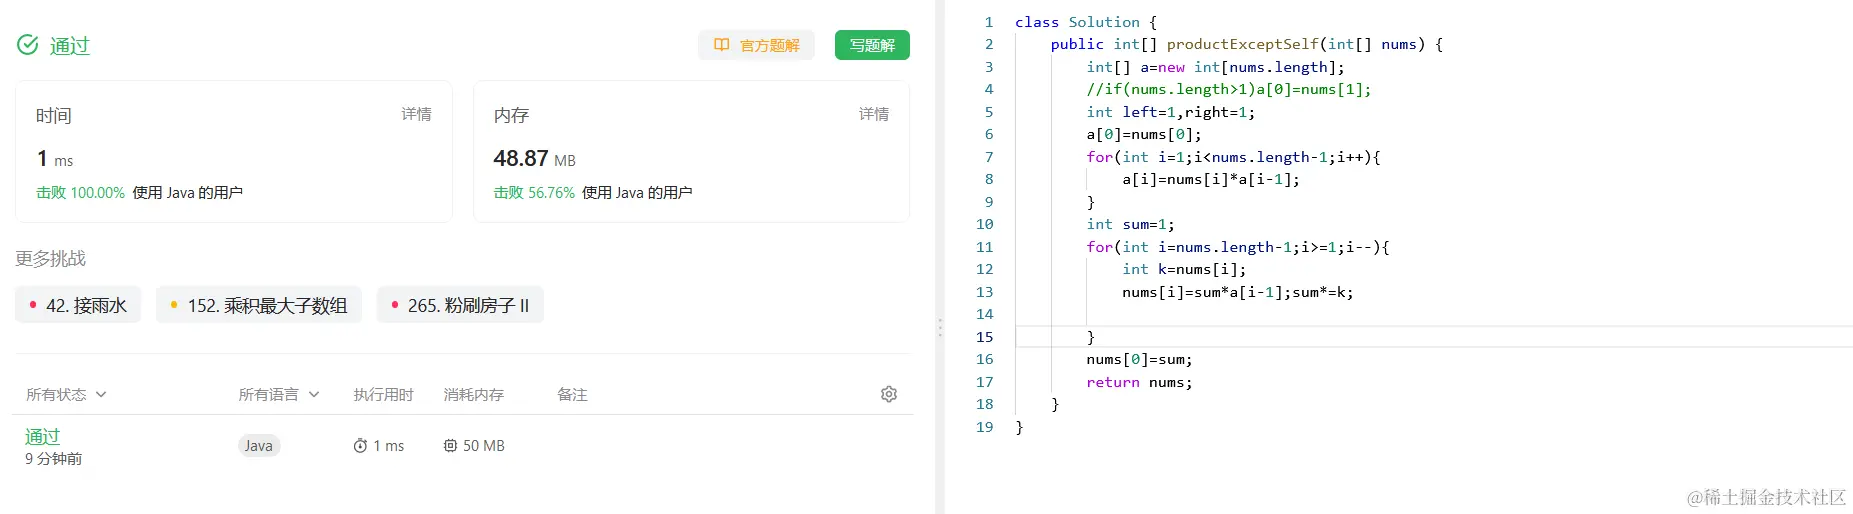Open challenge 152. 乘积最大子数组
This screenshot has width=1853, height=514.
[x=259, y=305]
